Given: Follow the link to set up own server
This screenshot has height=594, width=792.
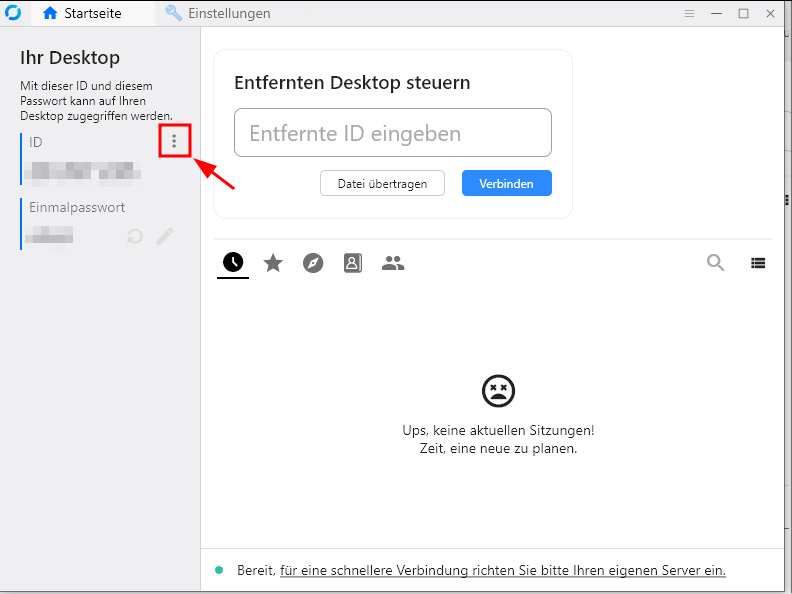Looking at the screenshot, I should (x=502, y=570).
